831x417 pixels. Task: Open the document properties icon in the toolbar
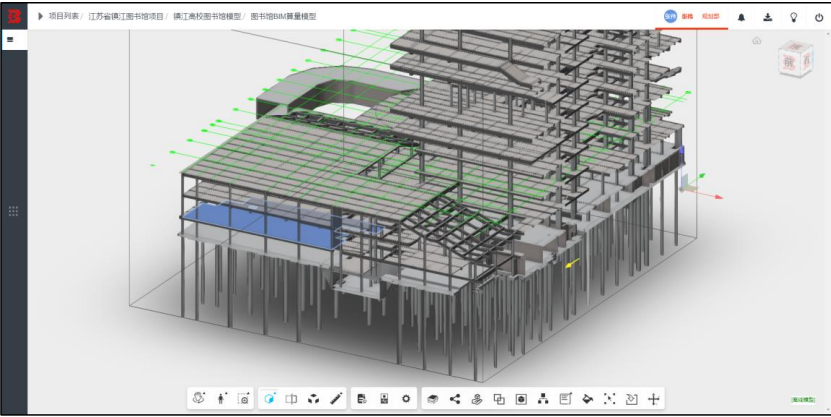[x=362, y=399]
